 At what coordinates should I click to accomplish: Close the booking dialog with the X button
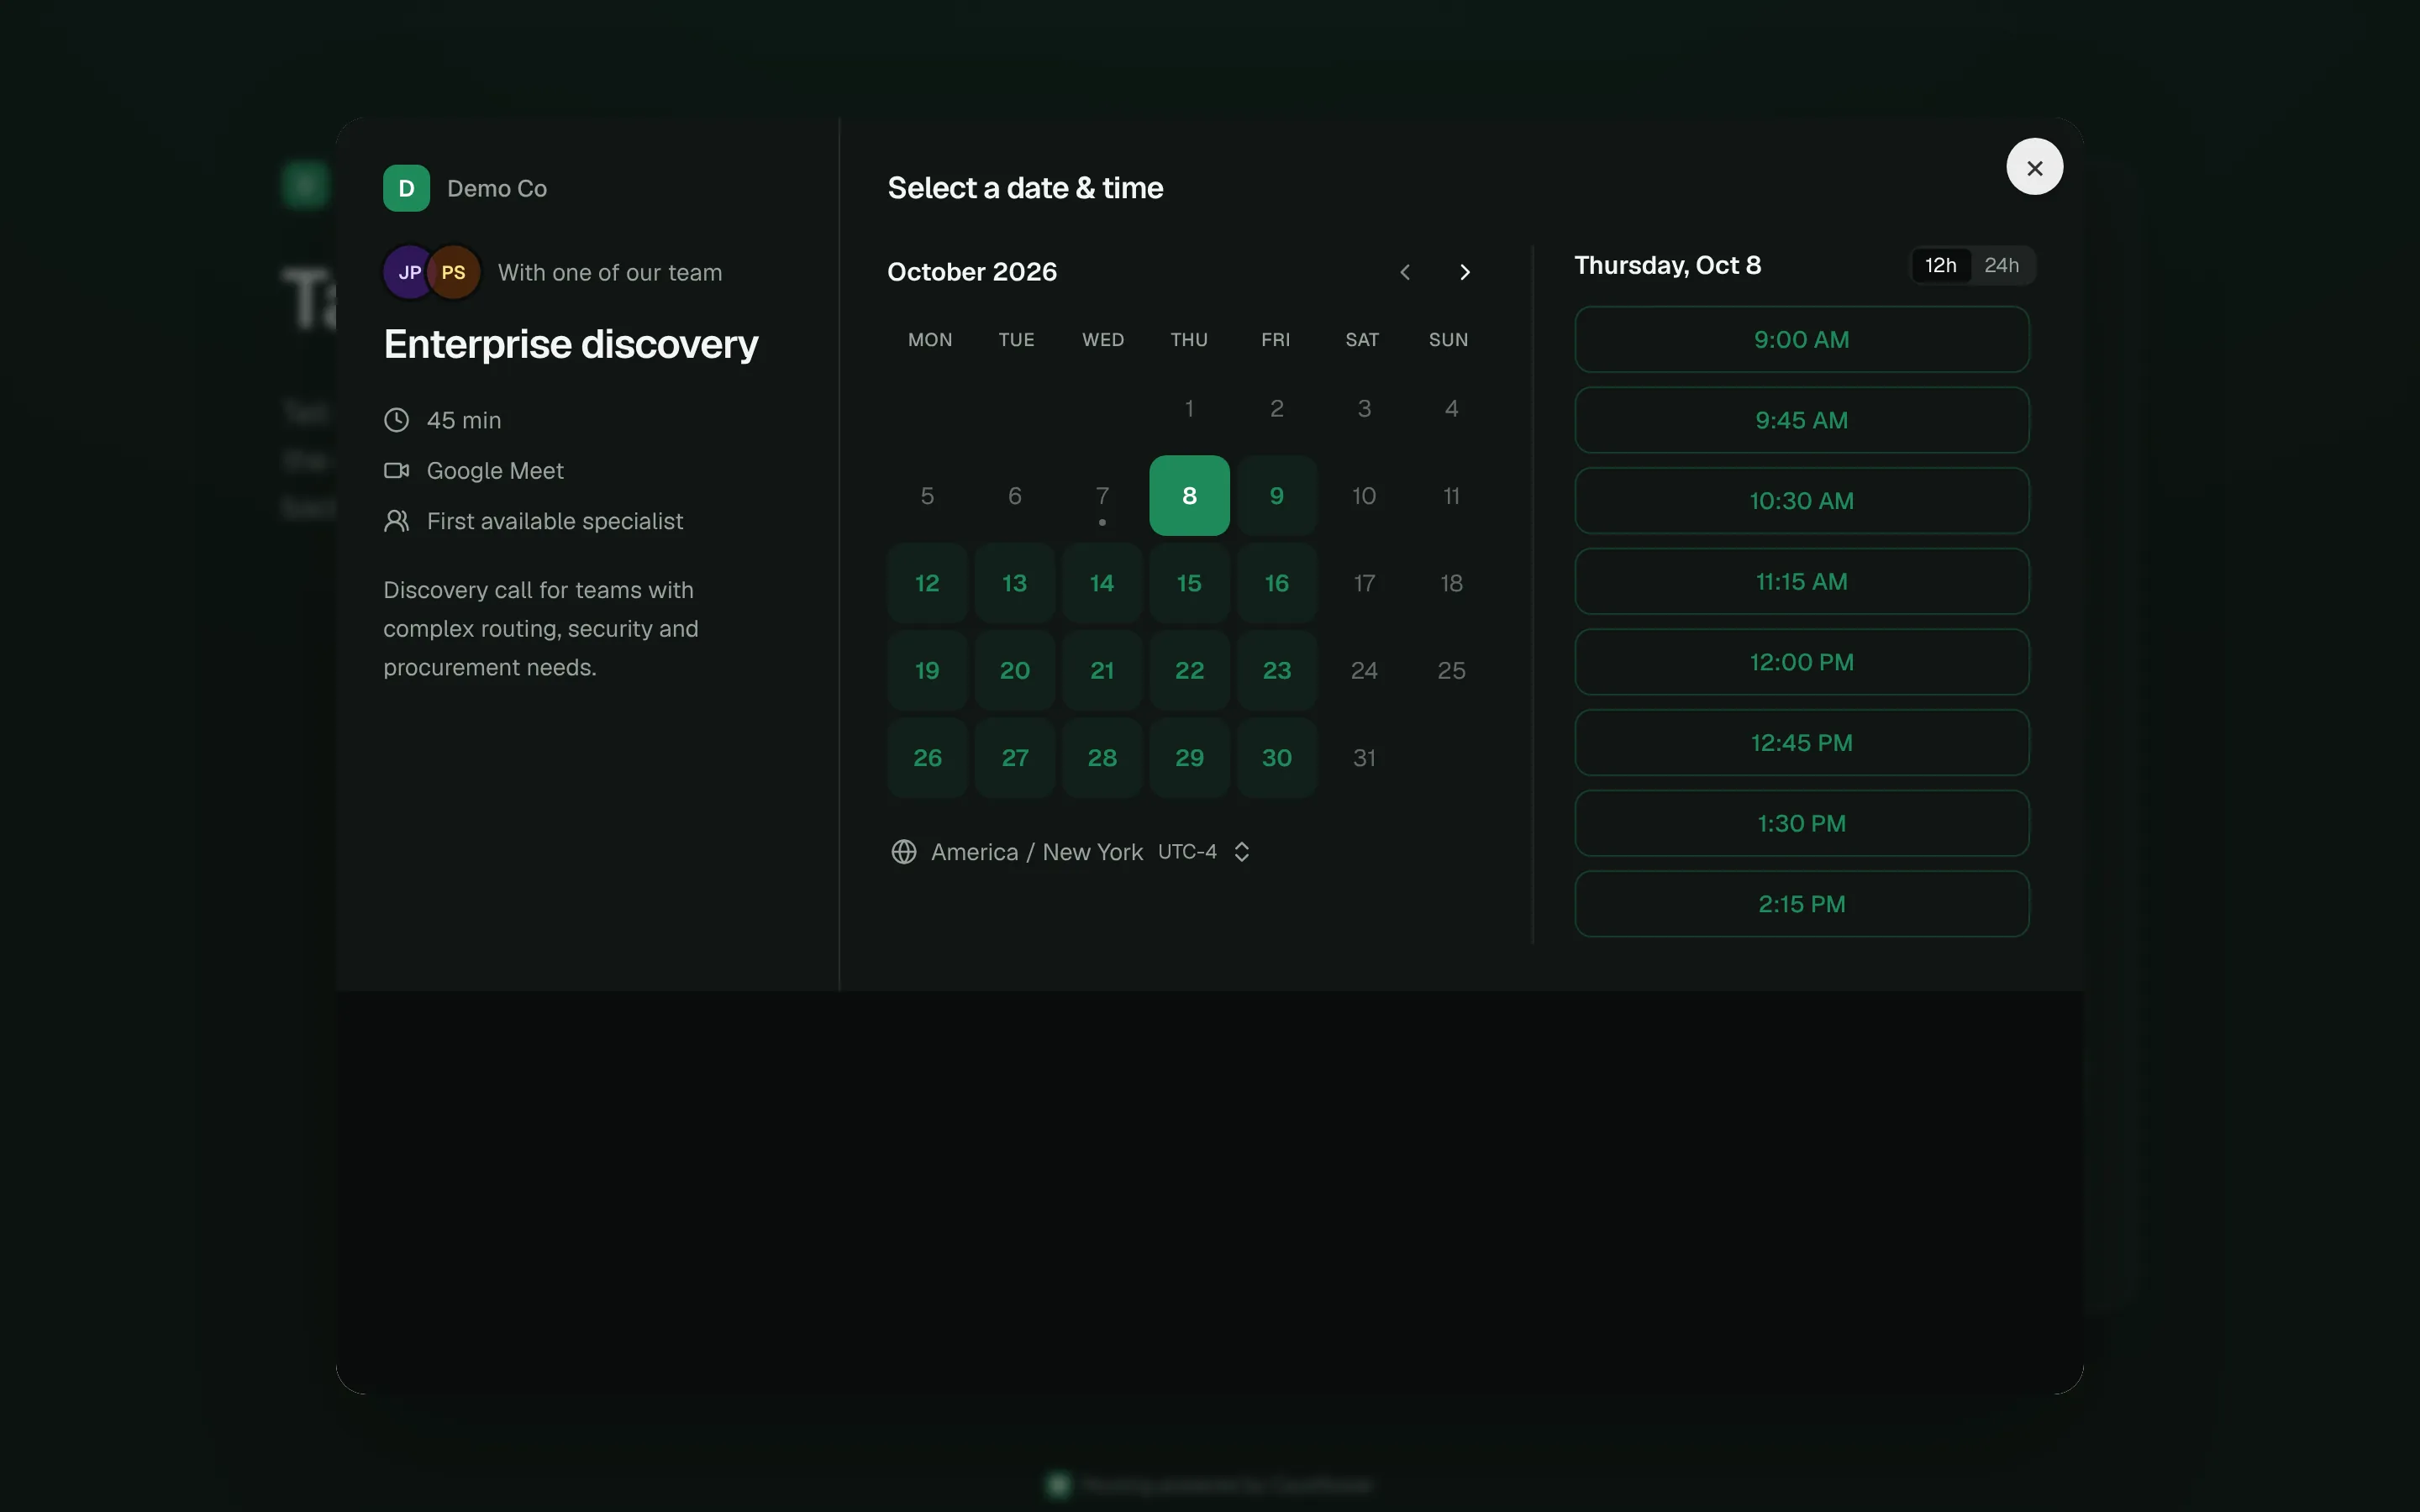click(2034, 167)
